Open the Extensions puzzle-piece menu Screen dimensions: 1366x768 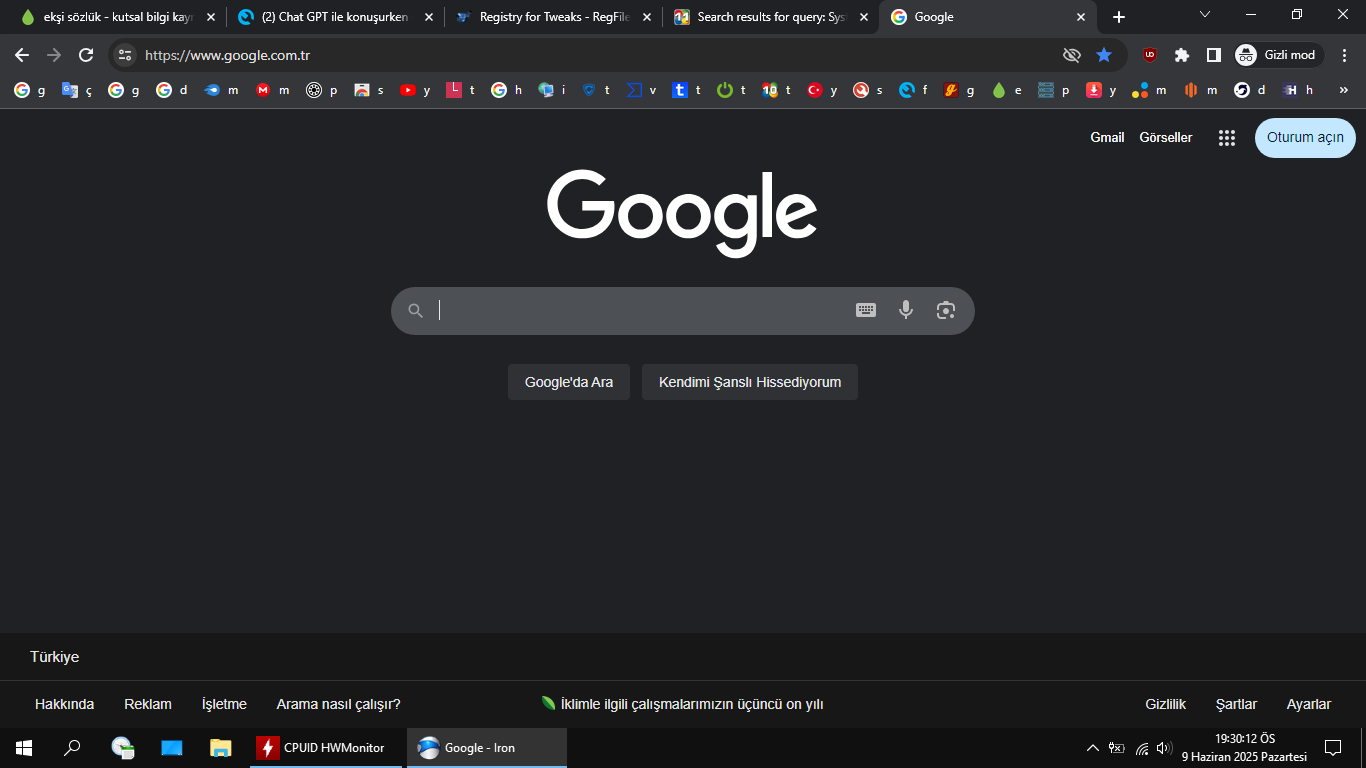point(1182,55)
